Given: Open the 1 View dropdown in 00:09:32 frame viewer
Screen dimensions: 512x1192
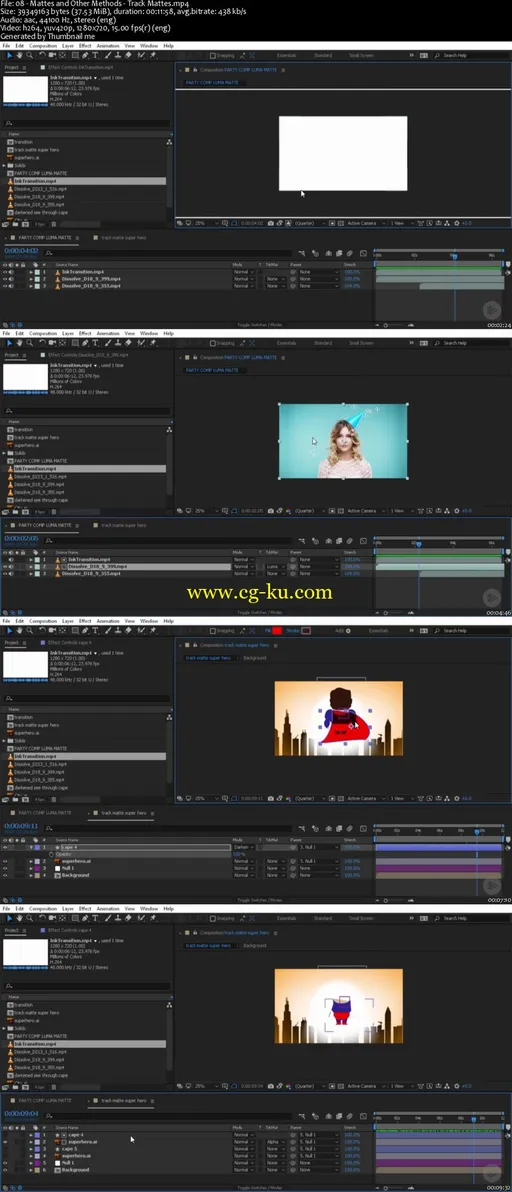Looking at the screenshot, I should point(400,1086).
